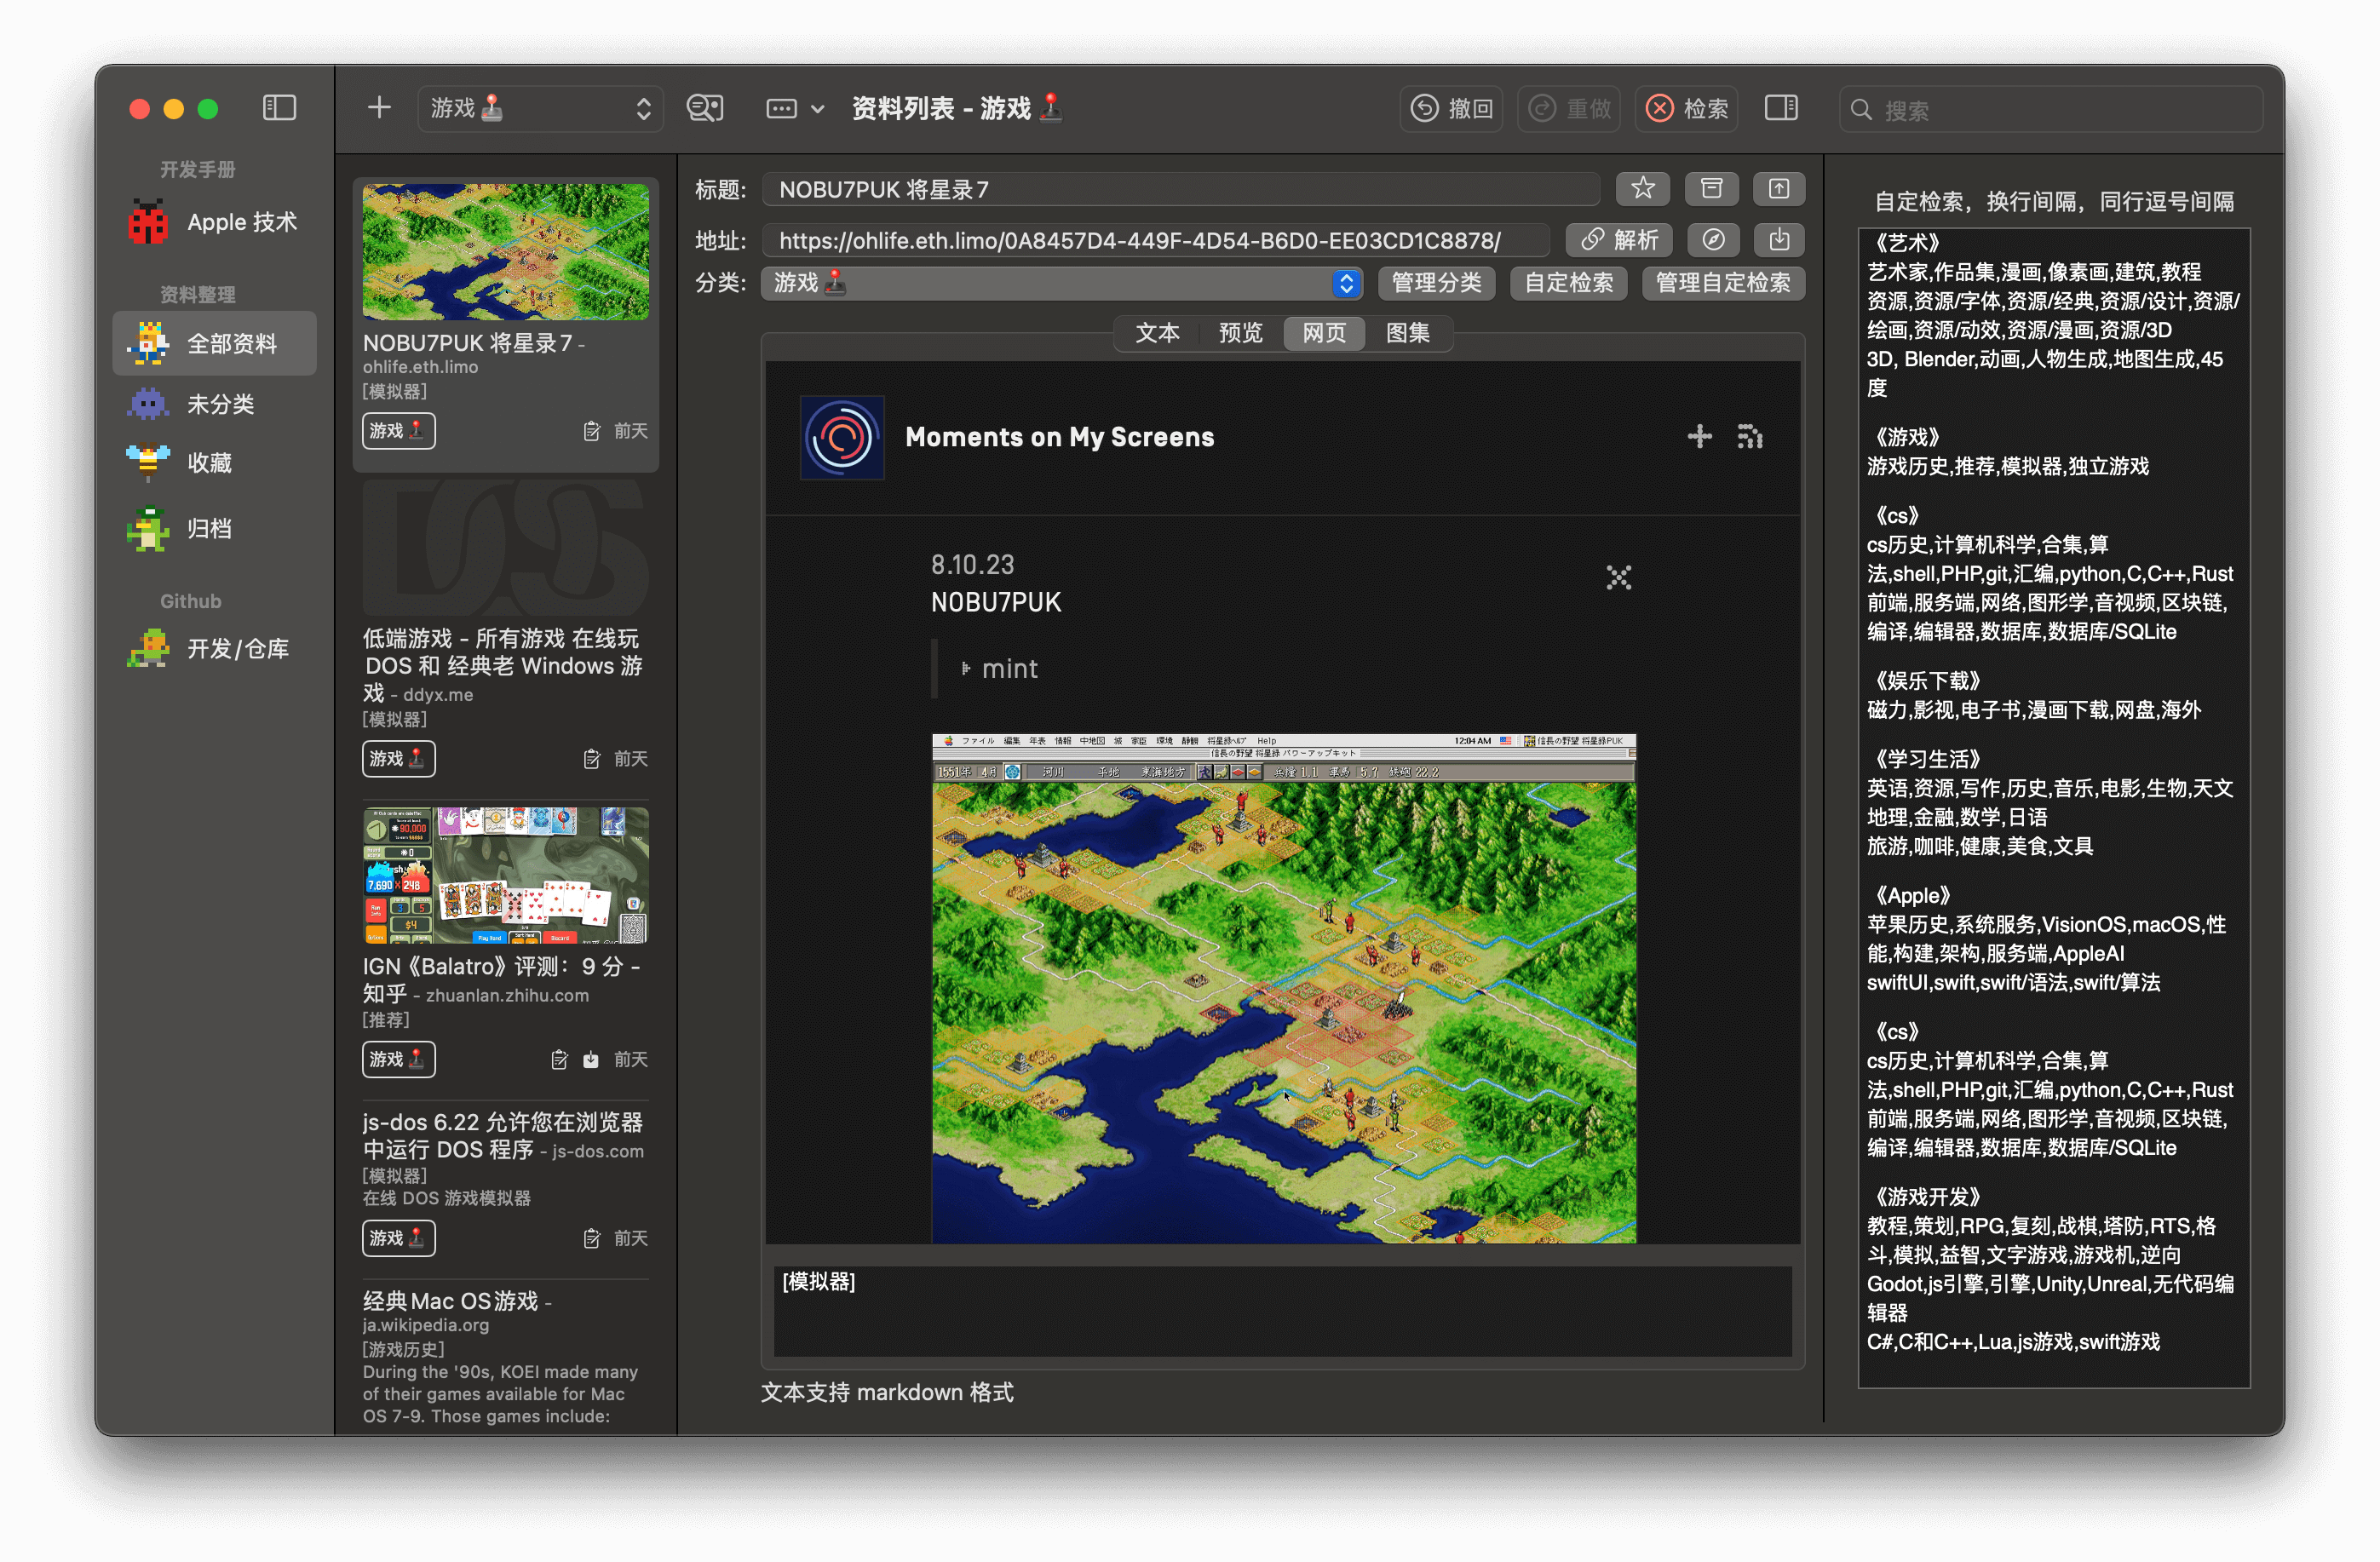Click note icon on the 低端游戏 card

click(591, 759)
